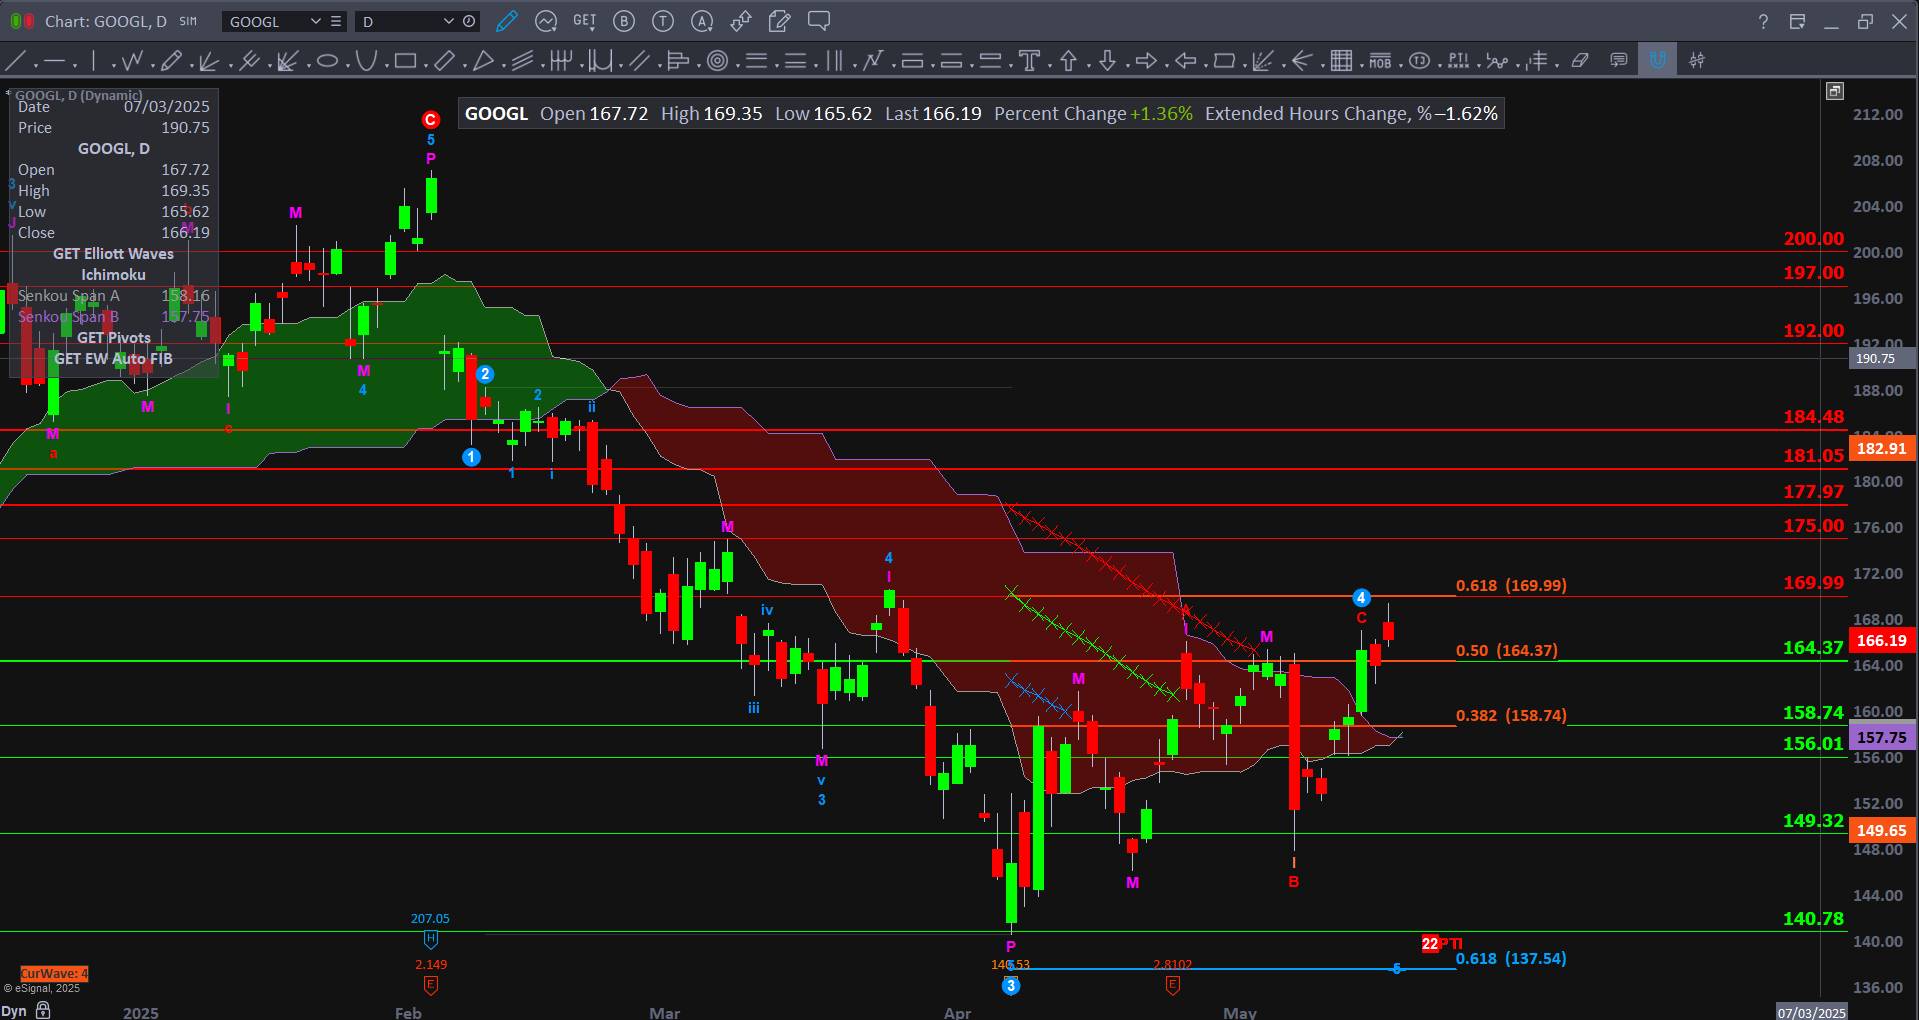Select the concentric circles tool

pos(717,61)
